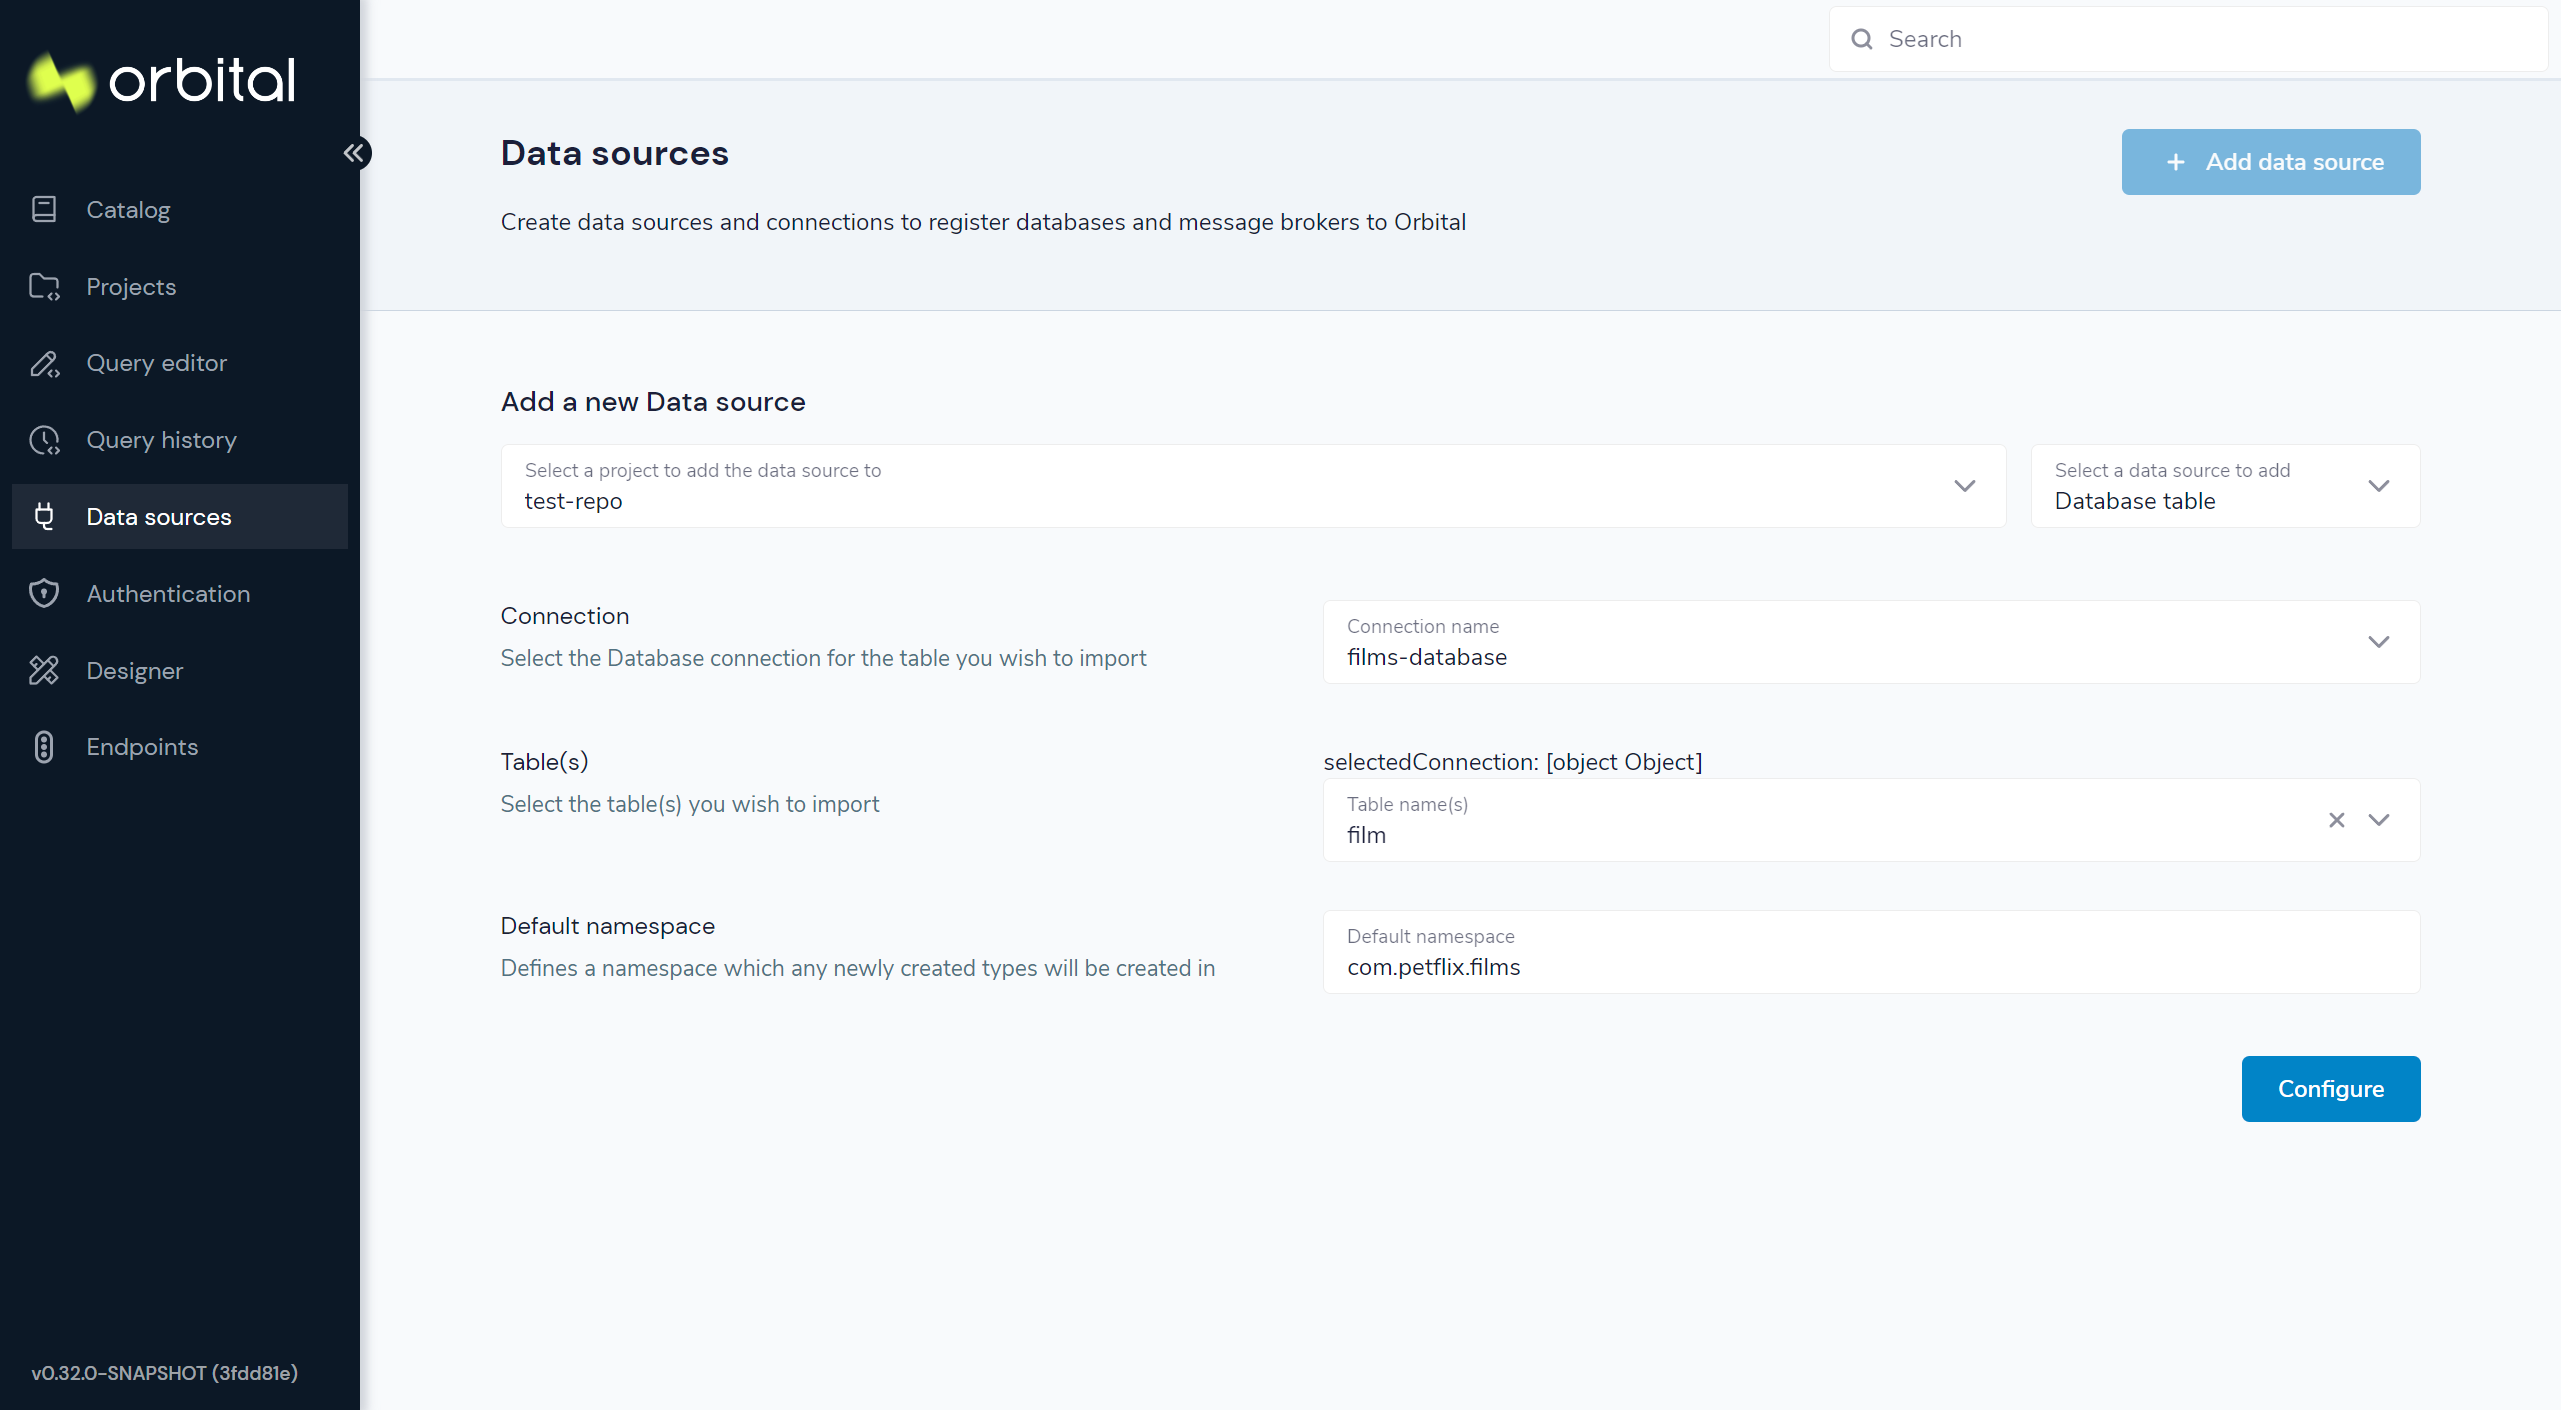2561x1410 pixels.
Task: Click the Projects folder icon
Action: 44,287
